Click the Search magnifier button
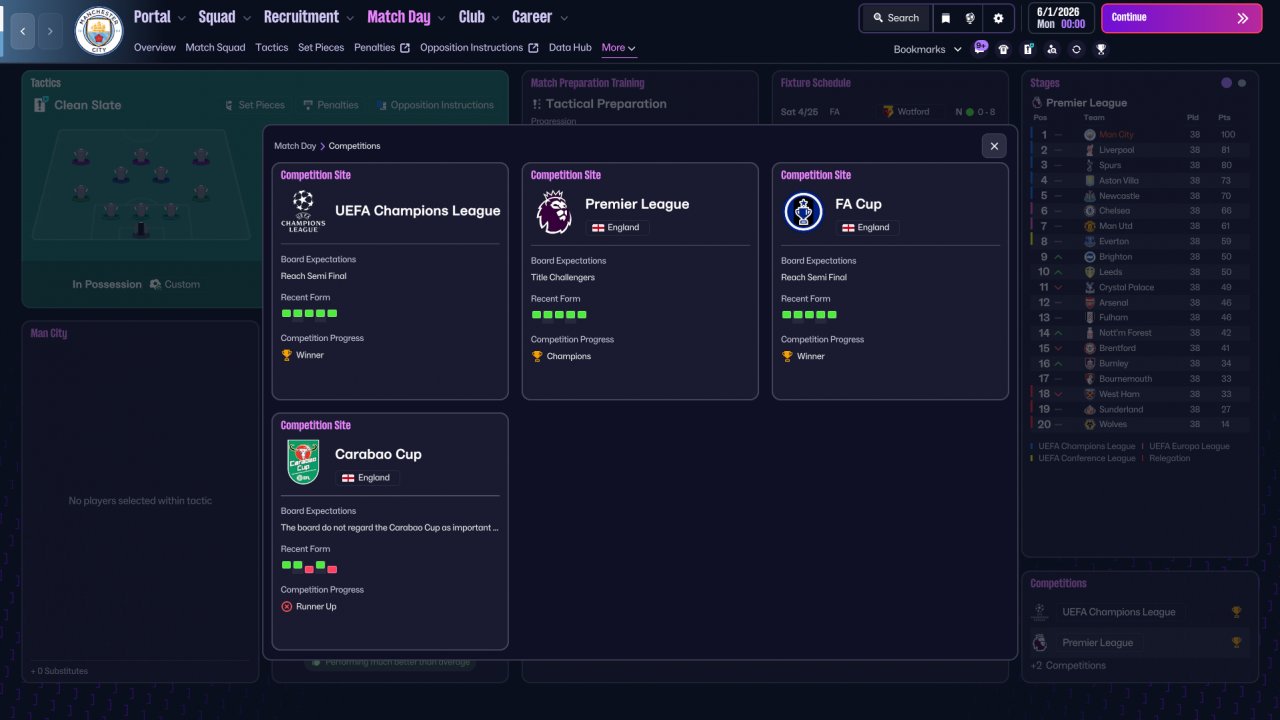 (895, 18)
